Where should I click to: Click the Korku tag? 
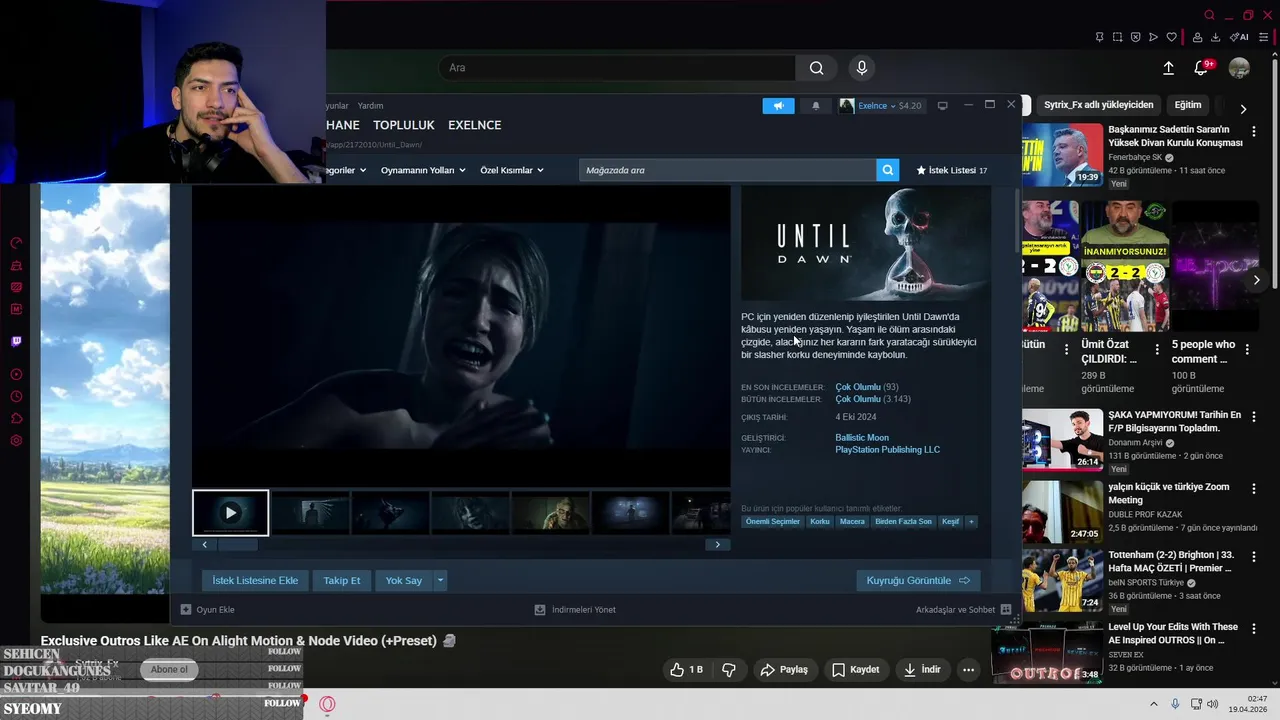[x=820, y=521]
